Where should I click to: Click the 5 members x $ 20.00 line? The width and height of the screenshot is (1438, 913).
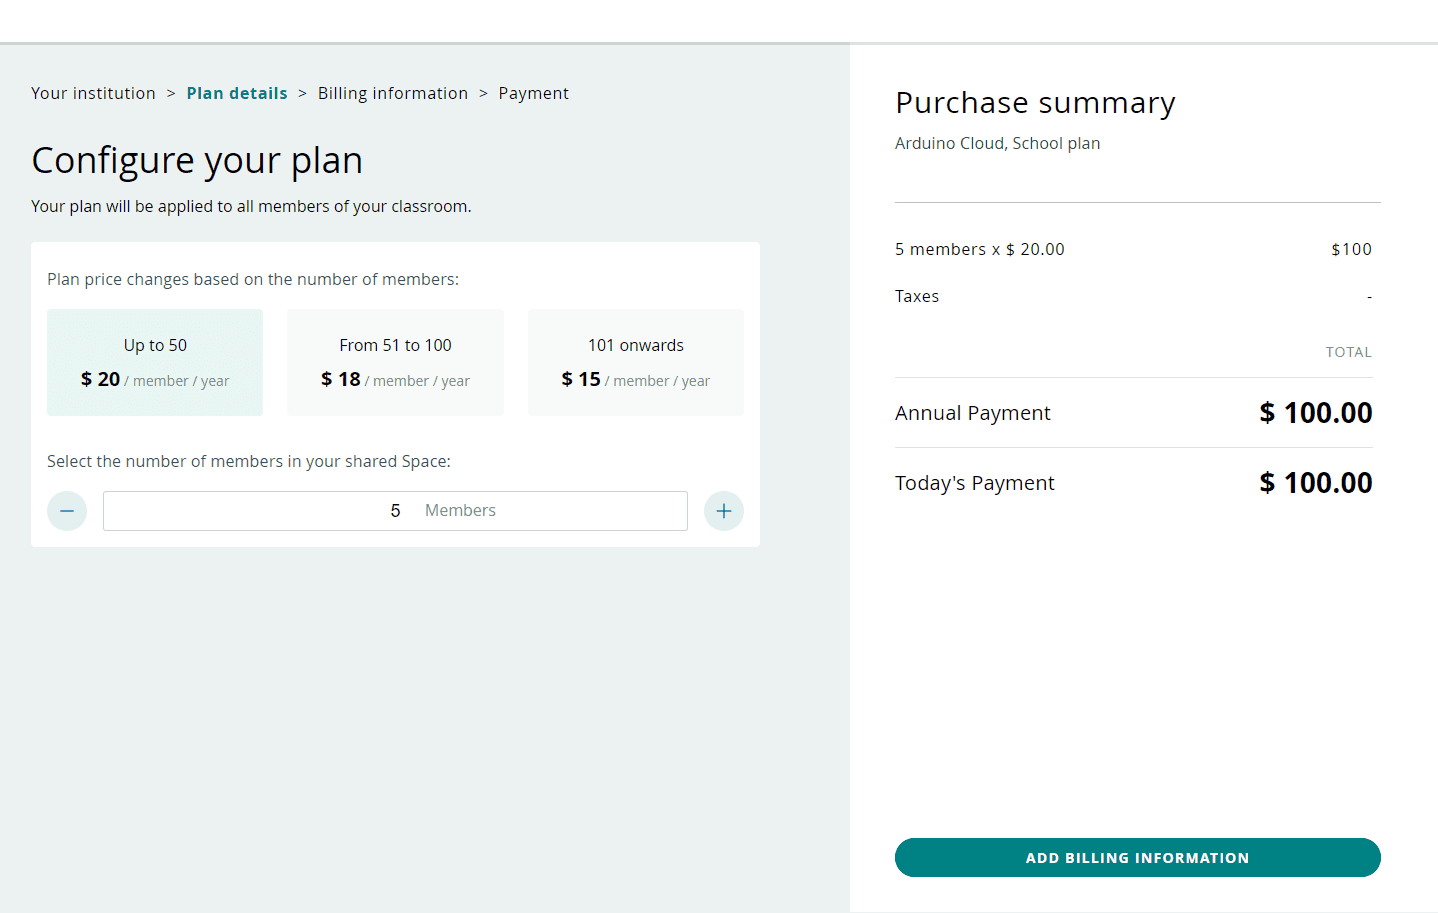(x=979, y=249)
